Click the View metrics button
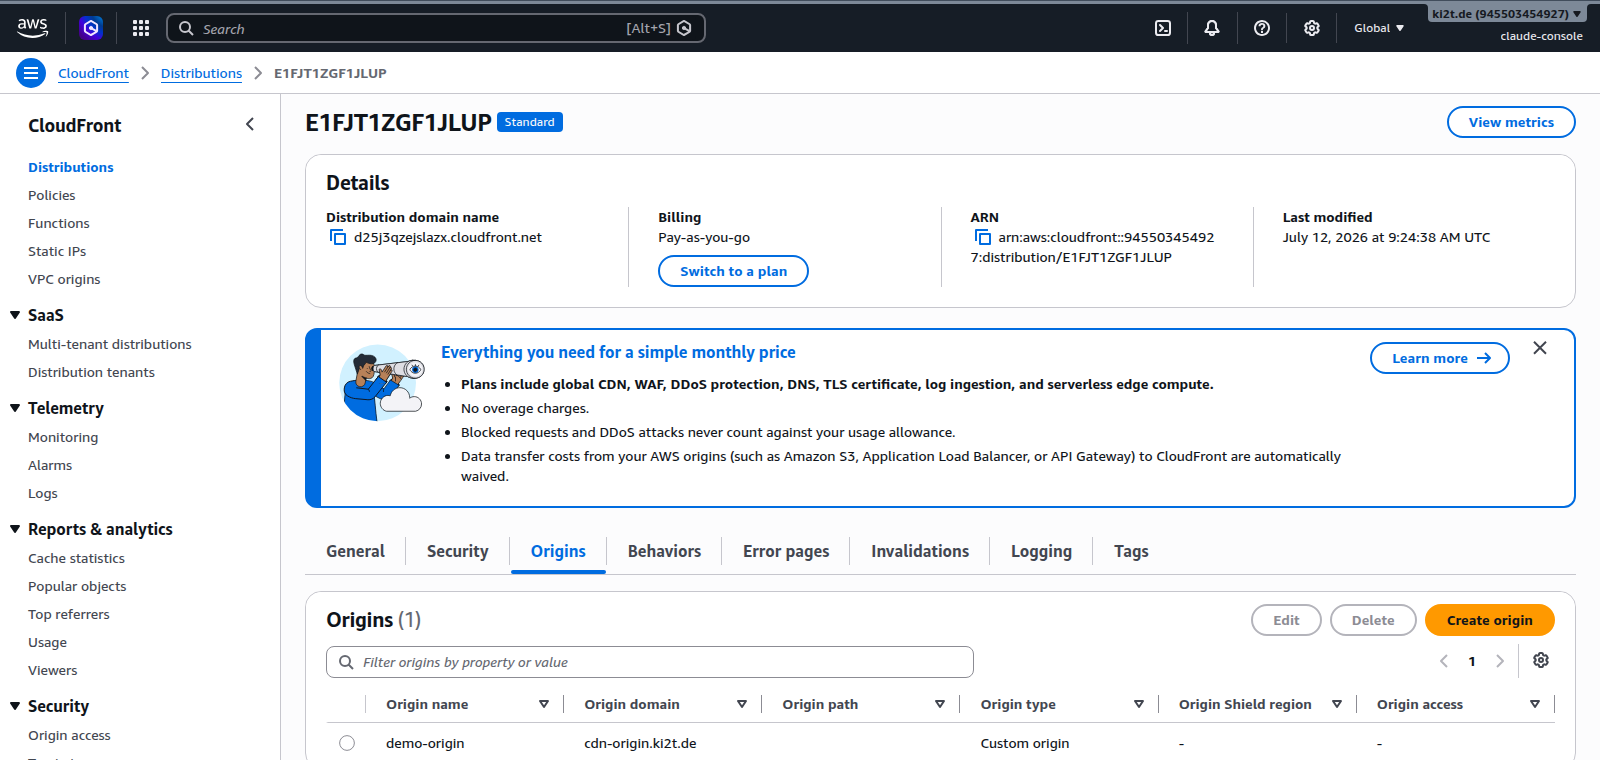Image resolution: width=1600 pixels, height=760 pixels. [x=1511, y=122]
